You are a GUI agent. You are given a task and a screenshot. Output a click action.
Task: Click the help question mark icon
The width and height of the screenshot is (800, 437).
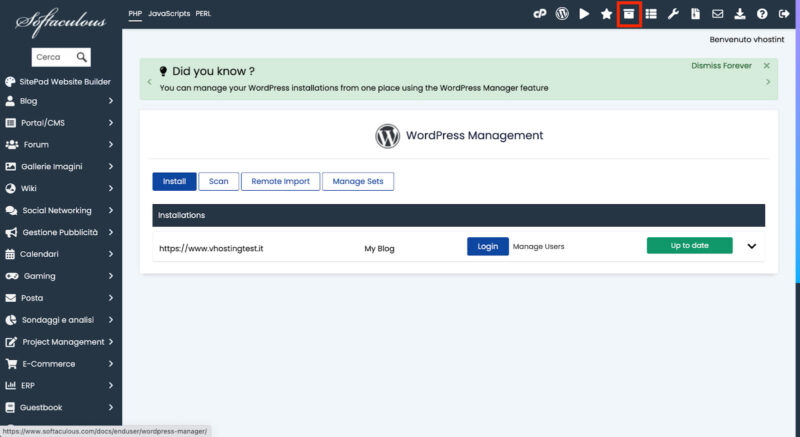pyautogui.click(x=762, y=14)
